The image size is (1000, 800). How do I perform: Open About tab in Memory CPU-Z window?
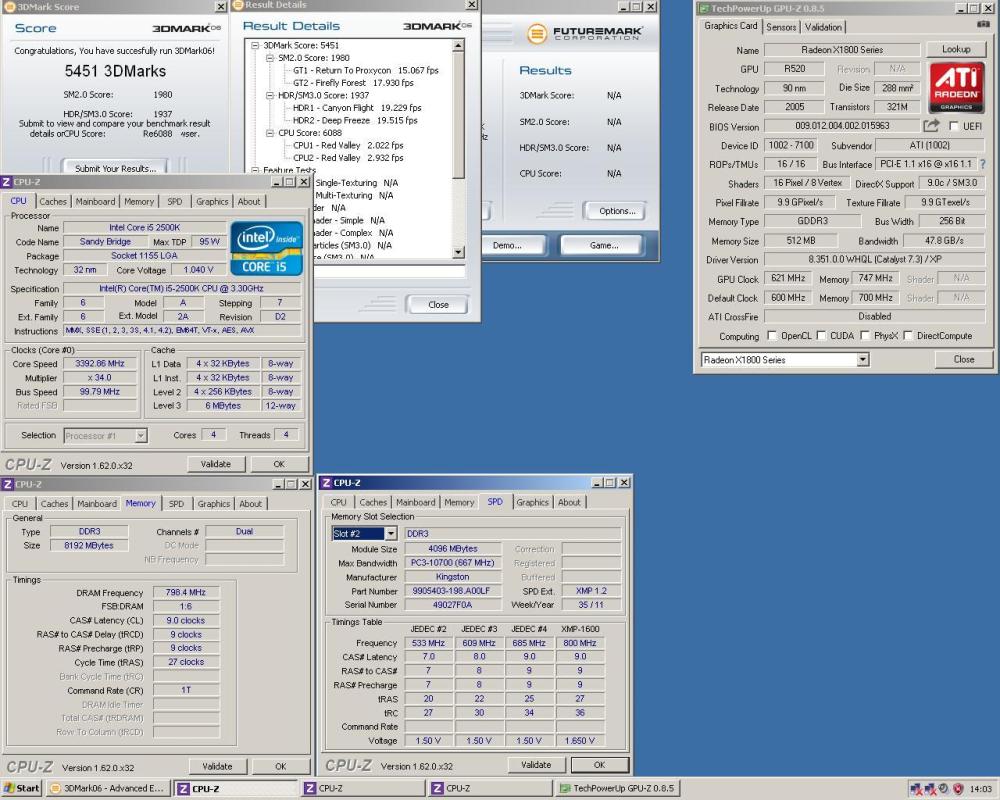[251, 504]
